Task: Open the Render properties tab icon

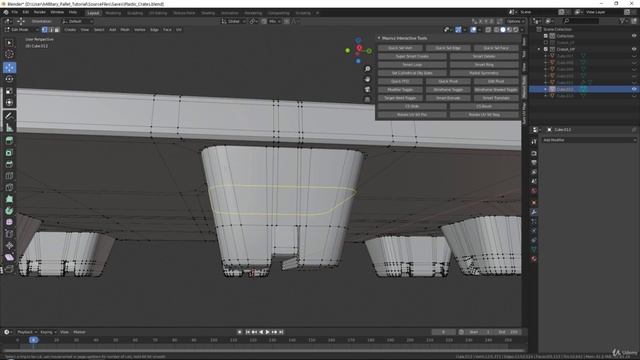Action: [x=534, y=153]
